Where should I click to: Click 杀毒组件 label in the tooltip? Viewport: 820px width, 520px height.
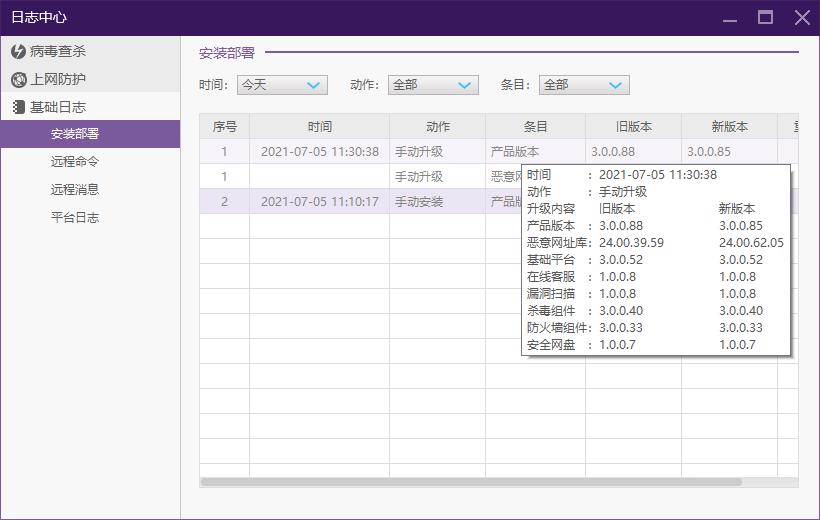(551, 311)
